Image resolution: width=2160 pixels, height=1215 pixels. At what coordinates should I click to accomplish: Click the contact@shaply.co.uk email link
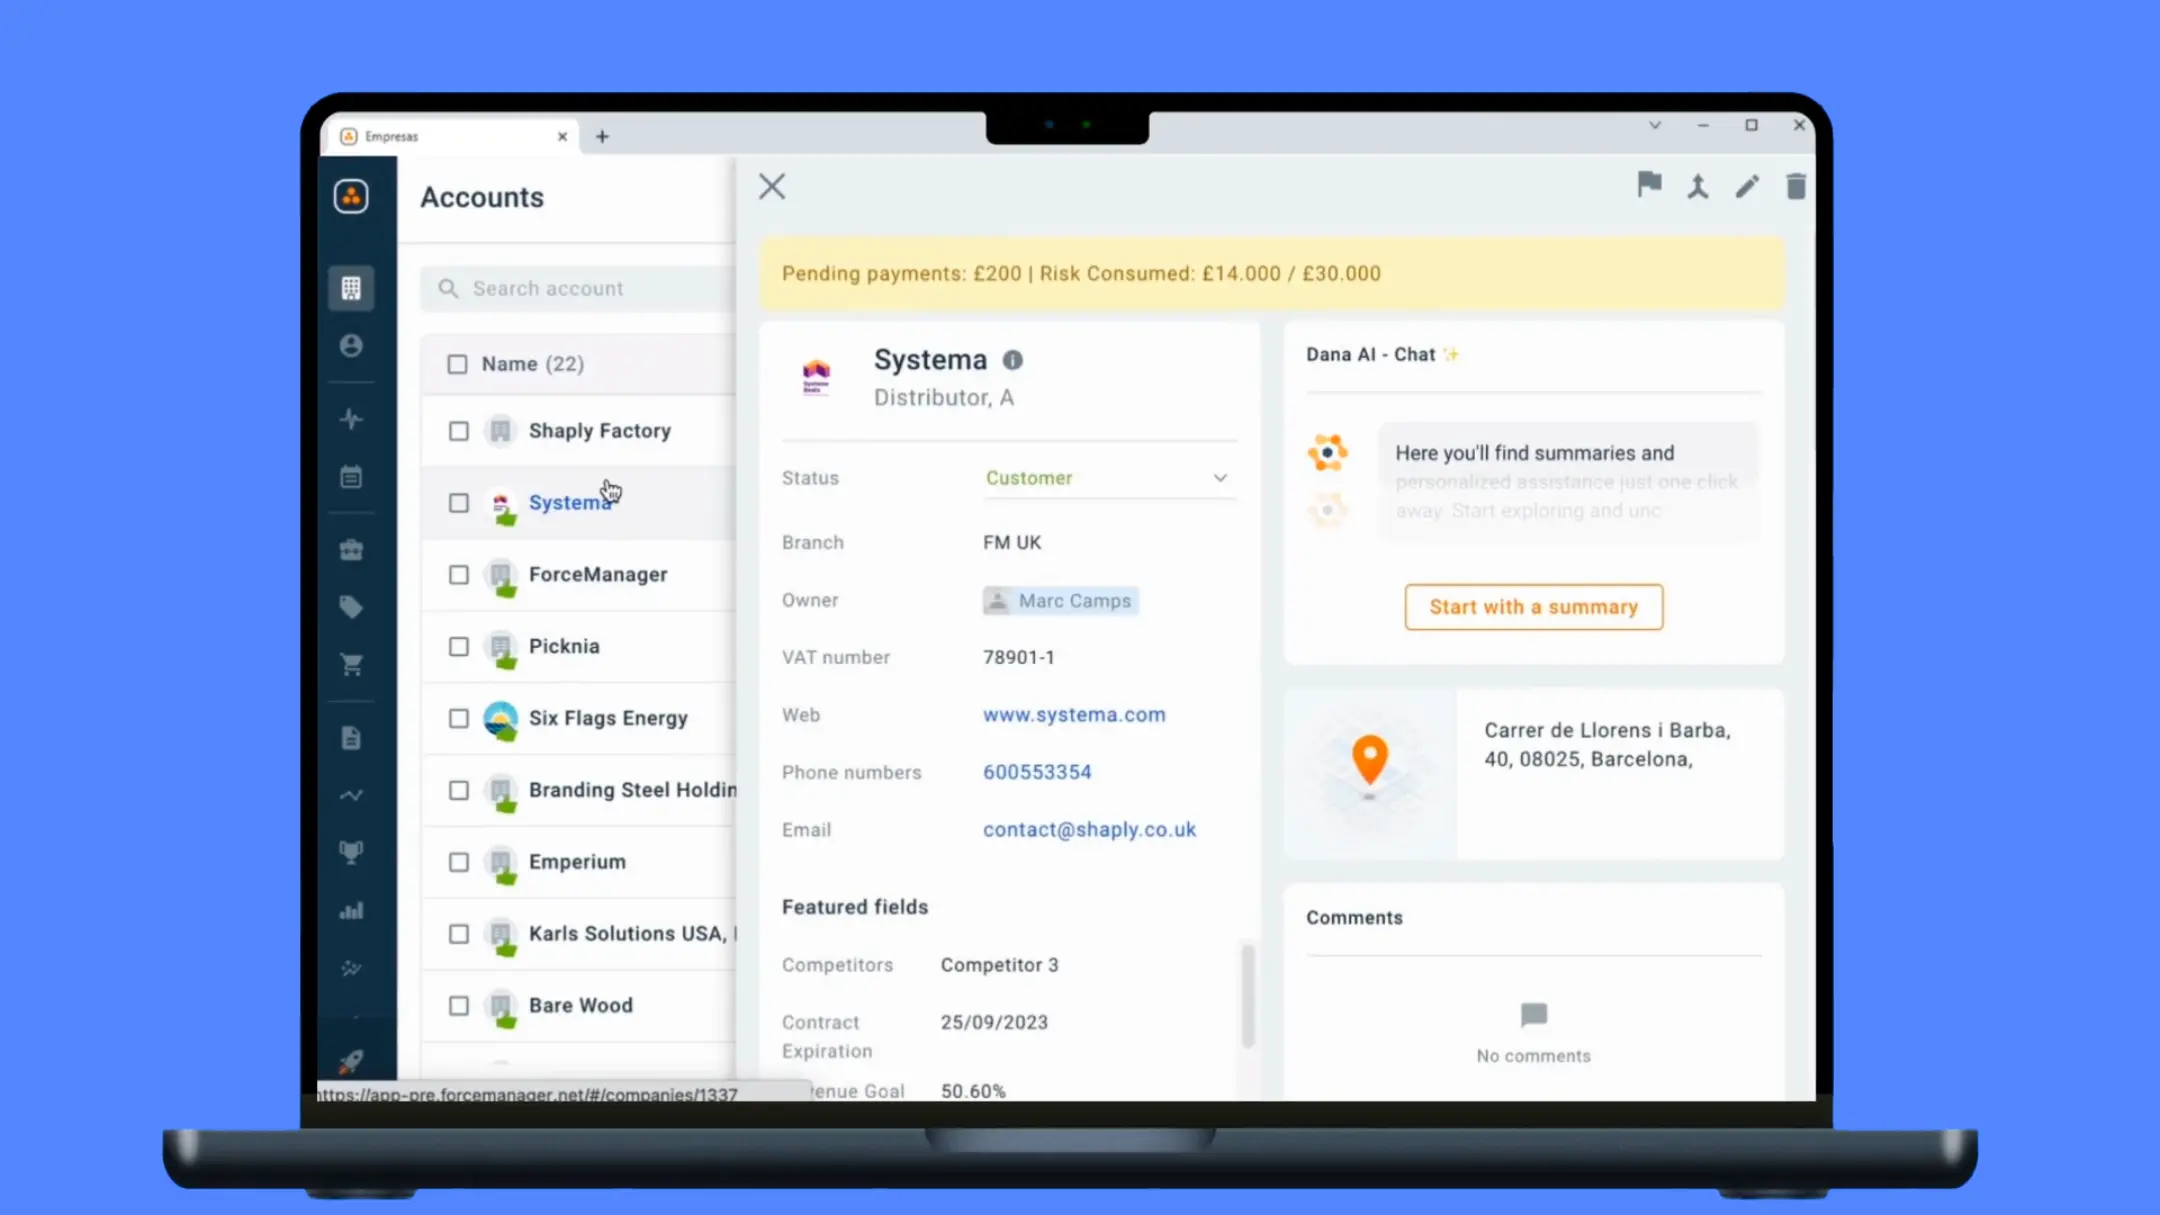1089,830
